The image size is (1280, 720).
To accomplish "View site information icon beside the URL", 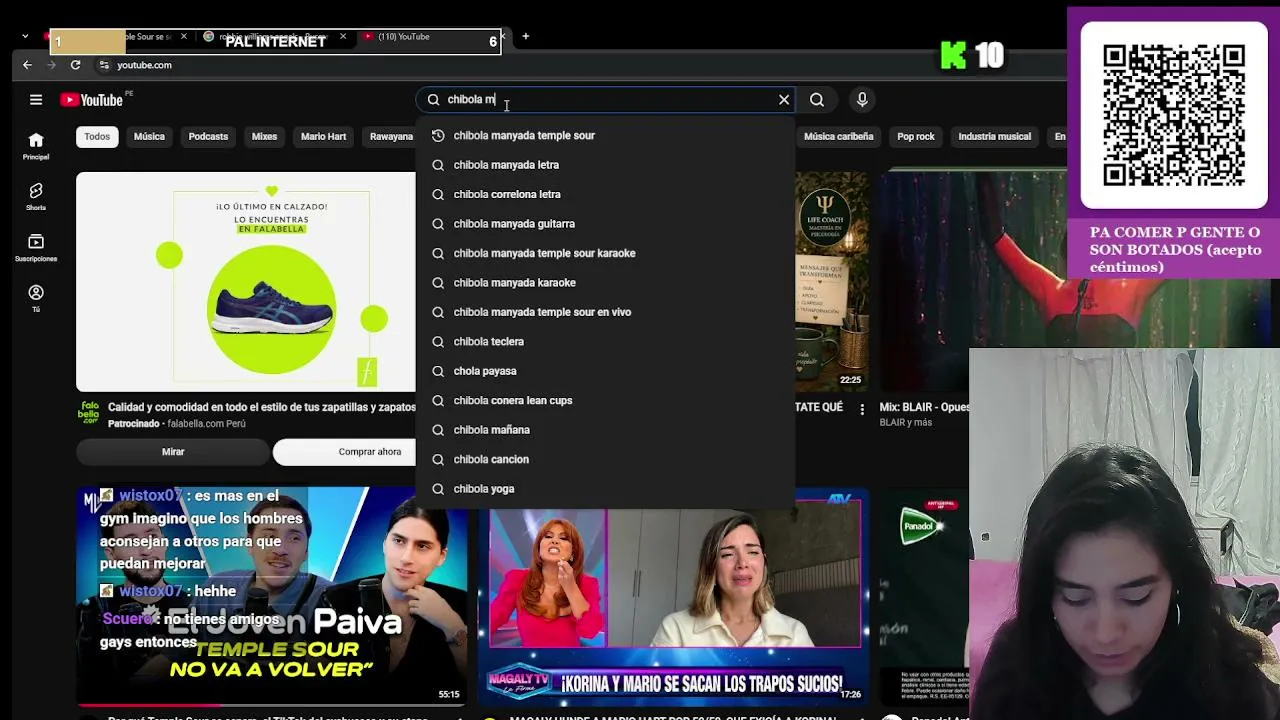I will coord(104,65).
